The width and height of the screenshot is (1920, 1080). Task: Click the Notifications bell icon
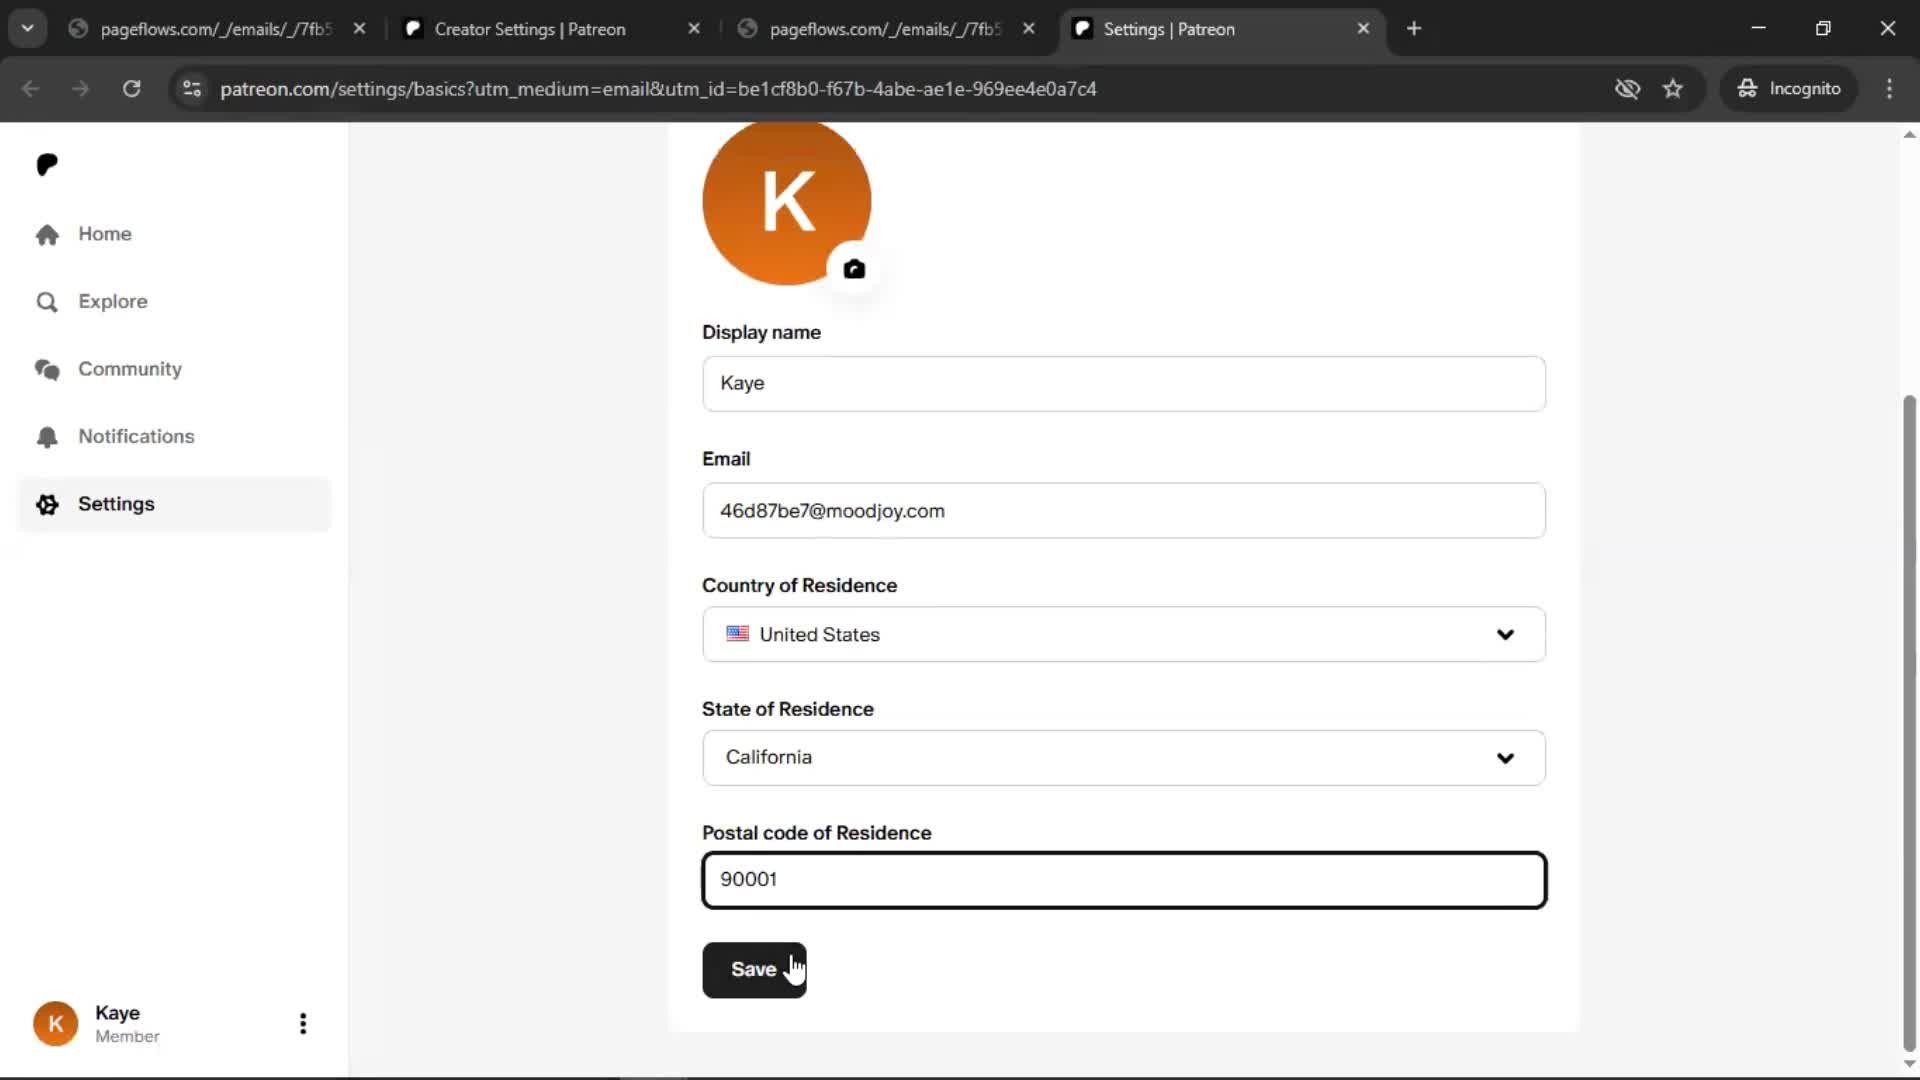(x=47, y=437)
